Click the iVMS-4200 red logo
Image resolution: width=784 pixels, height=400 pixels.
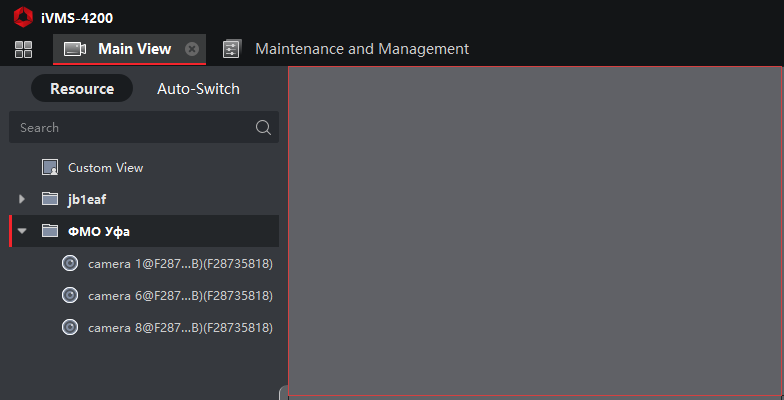click(x=23, y=18)
